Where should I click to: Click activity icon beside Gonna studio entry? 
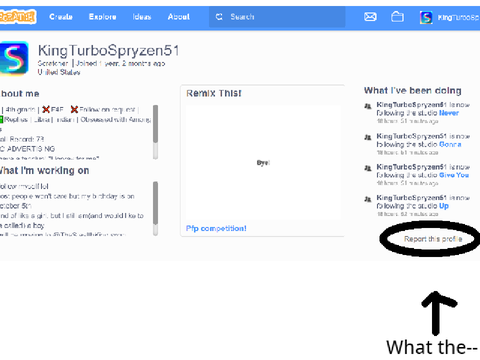(x=368, y=137)
